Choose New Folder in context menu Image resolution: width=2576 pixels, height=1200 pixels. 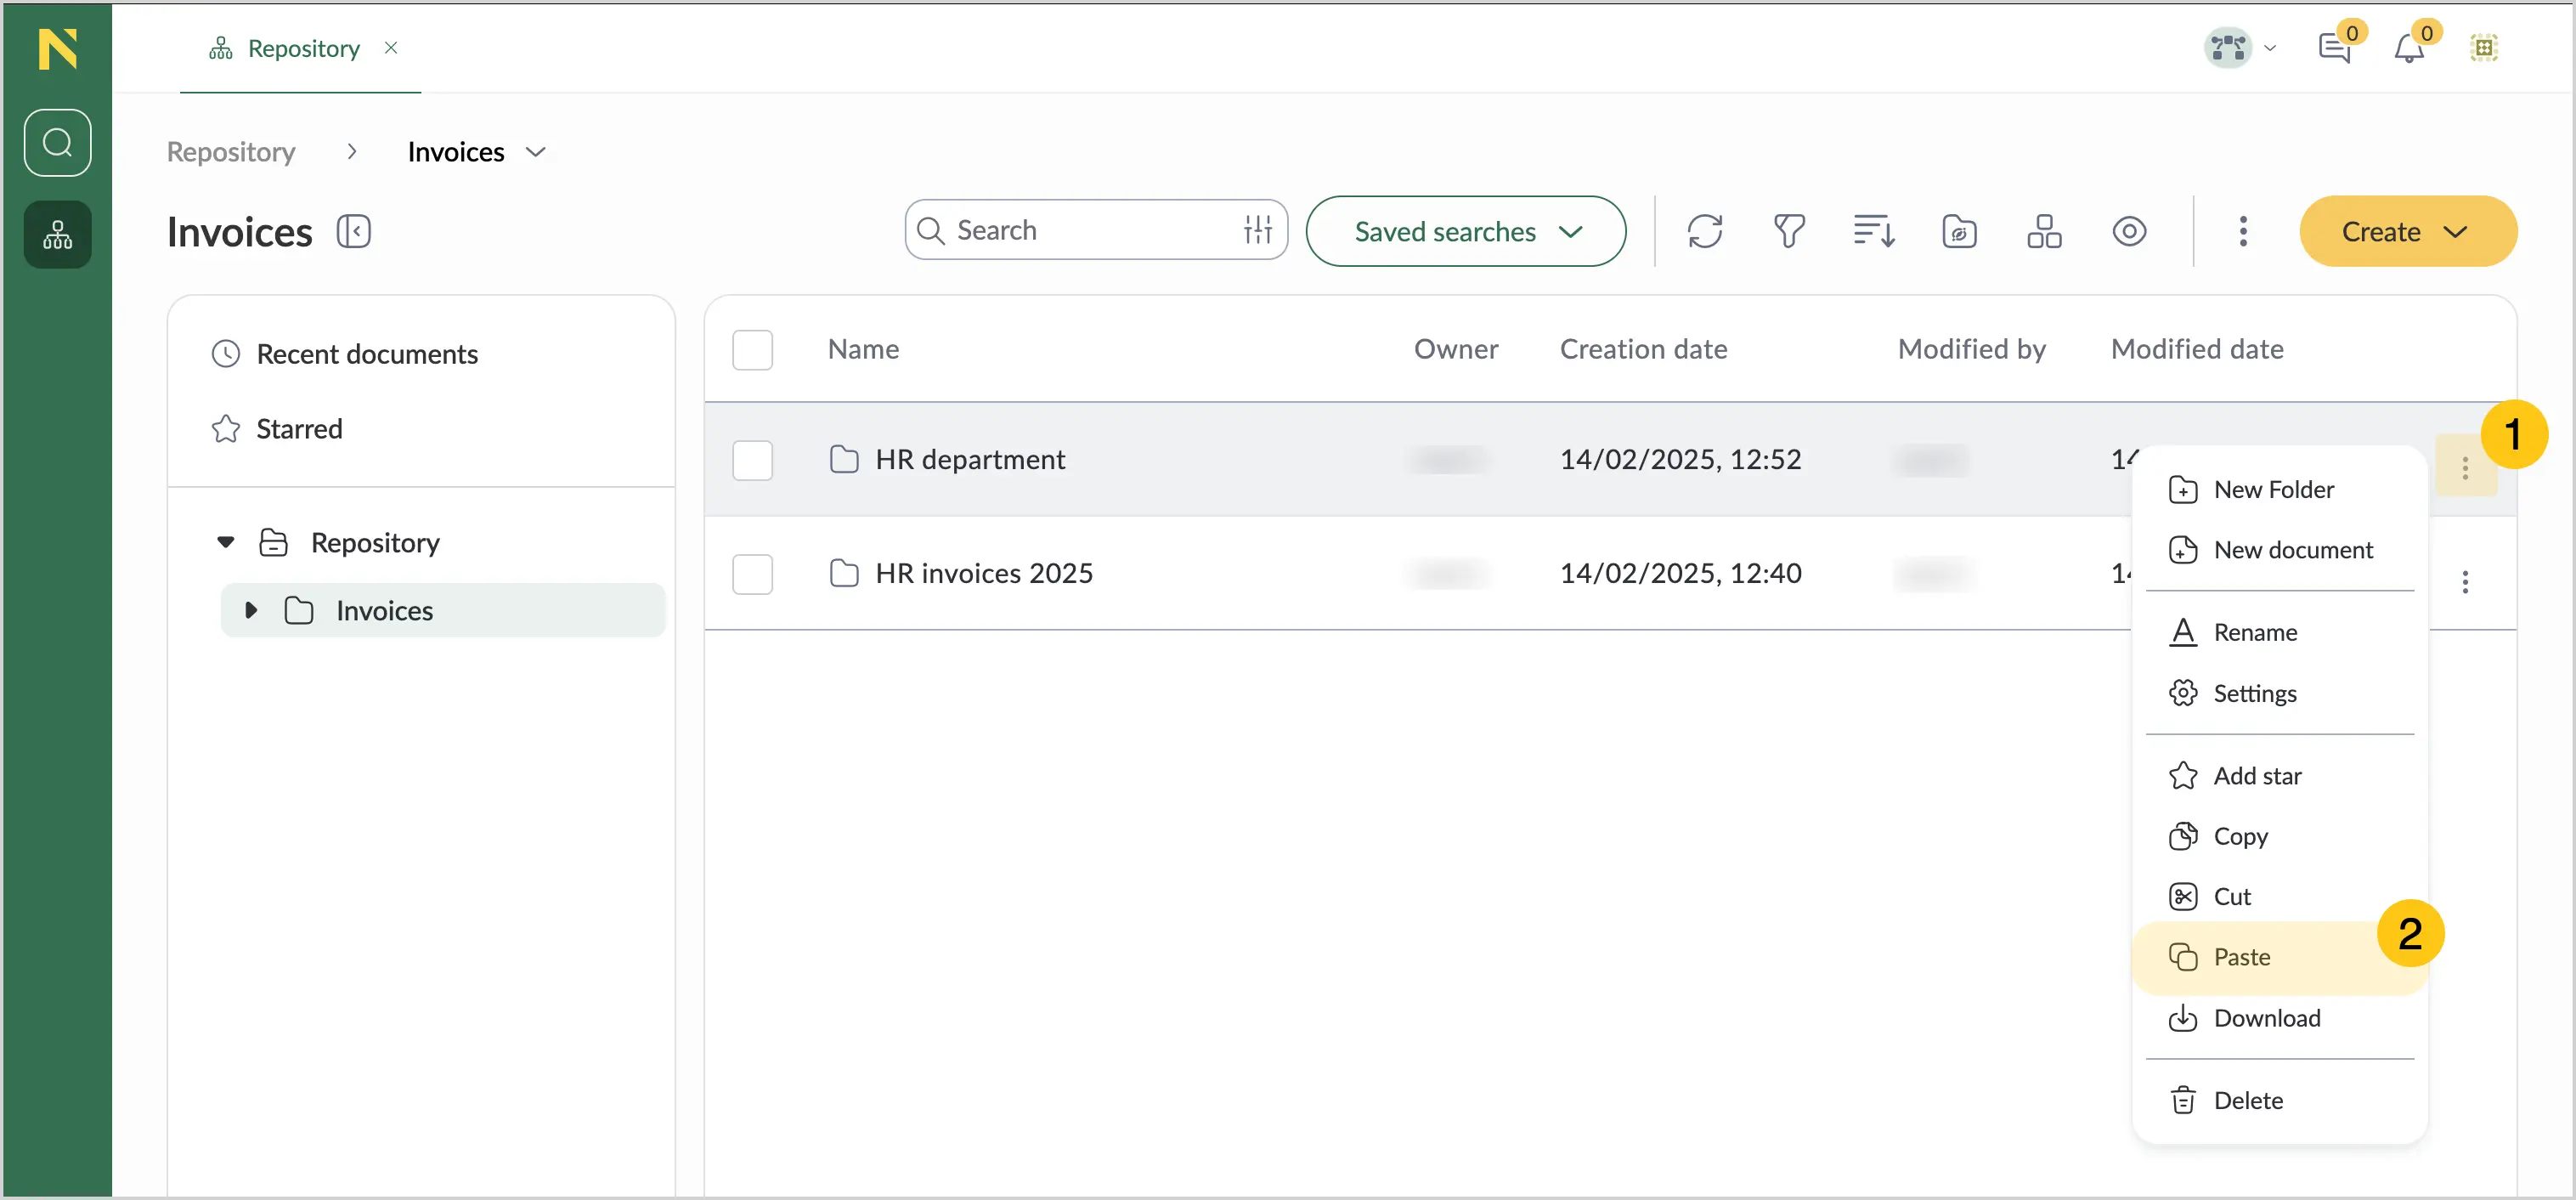[x=2279, y=489]
